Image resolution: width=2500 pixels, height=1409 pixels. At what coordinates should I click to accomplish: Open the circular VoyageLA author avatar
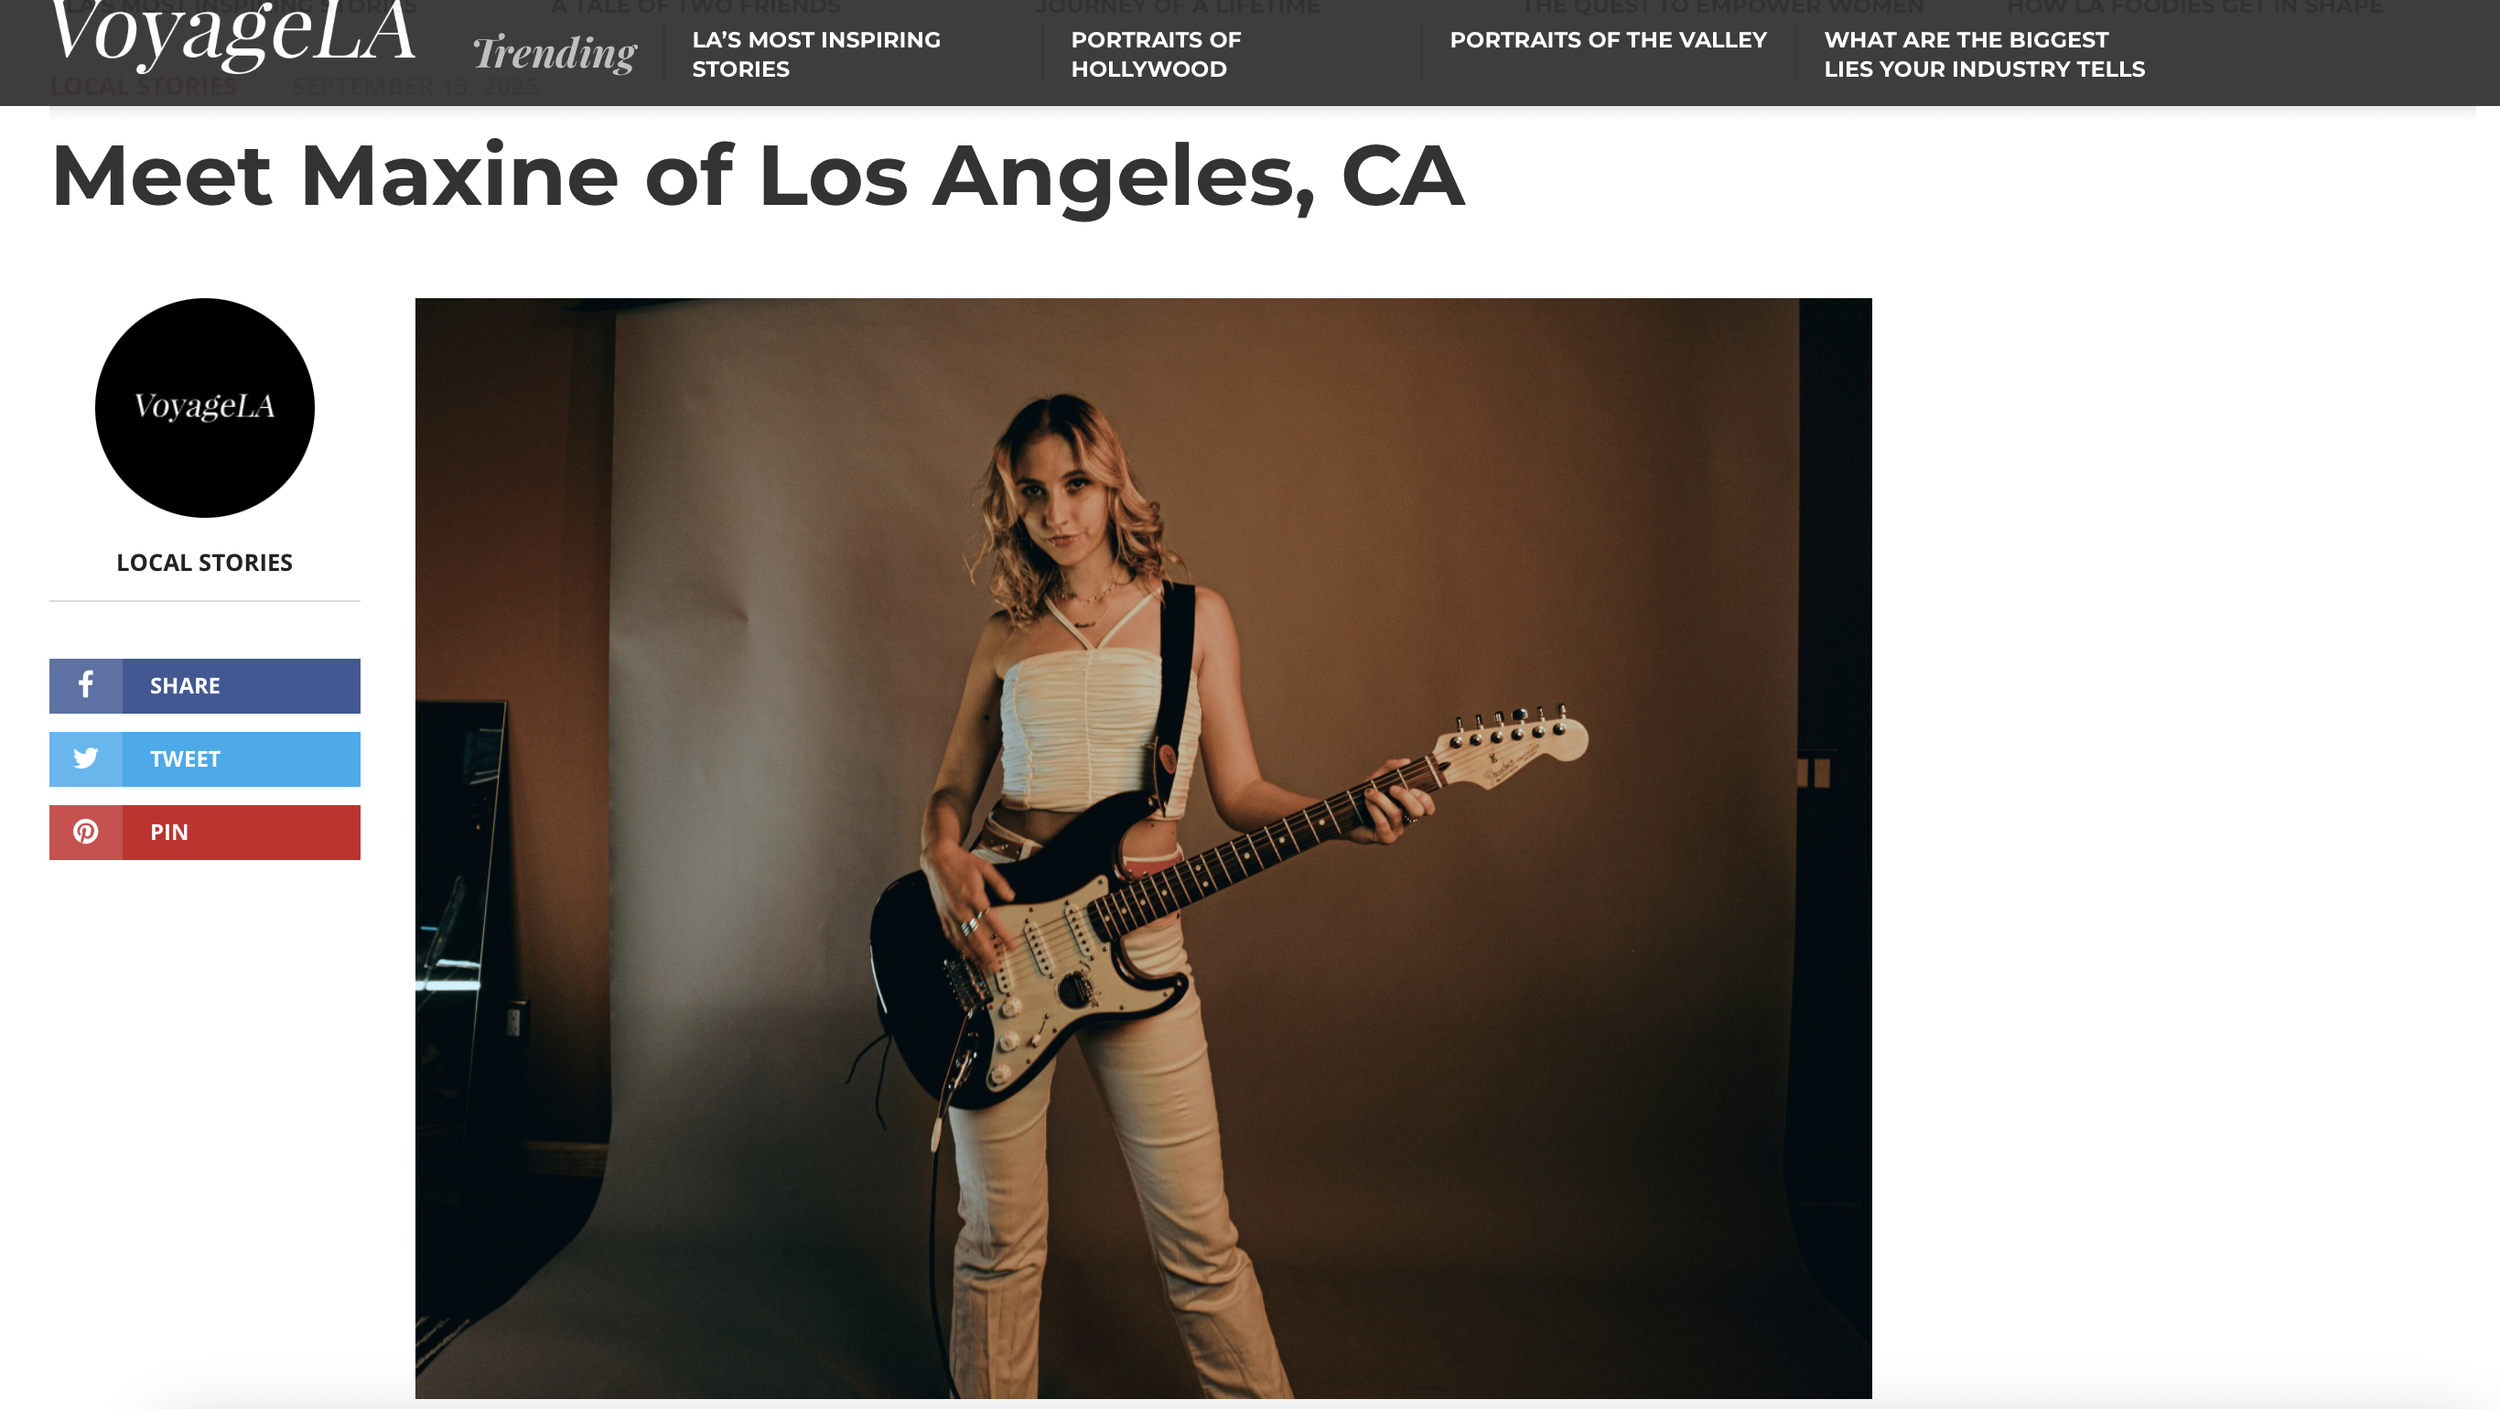pyautogui.click(x=205, y=408)
